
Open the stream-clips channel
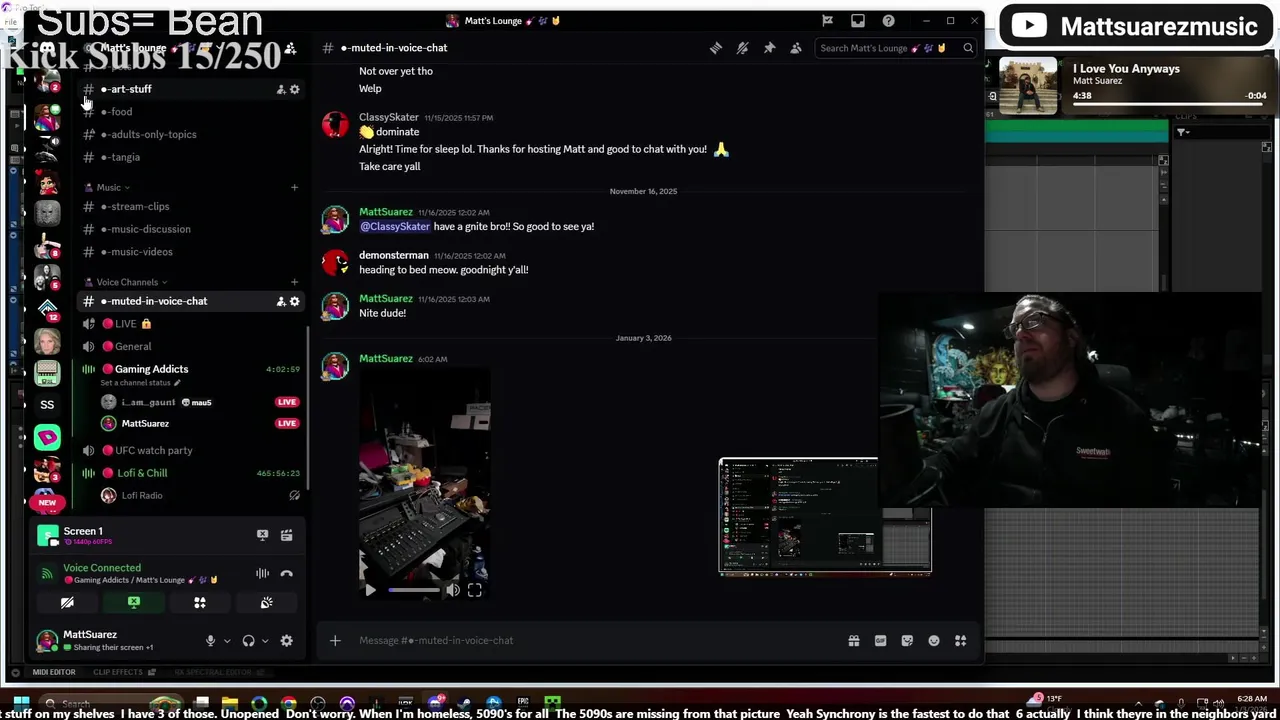point(190,206)
